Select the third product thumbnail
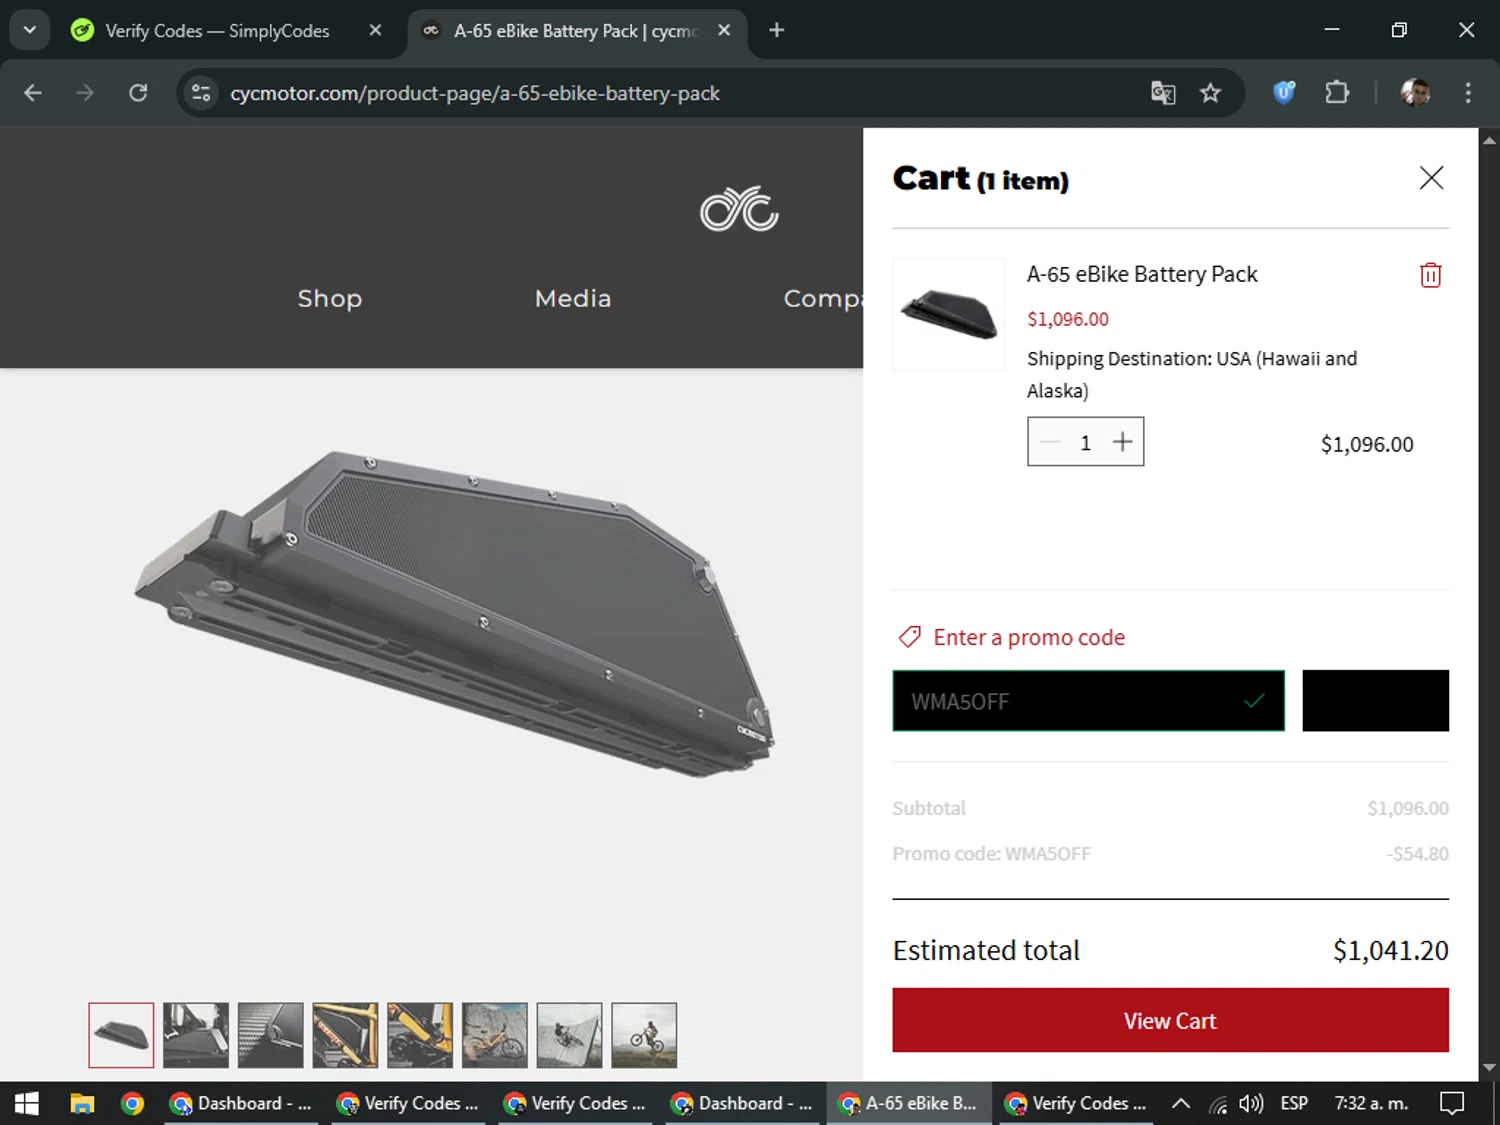The image size is (1500, 1125). pyautogui.click(x=270, y=1035)
